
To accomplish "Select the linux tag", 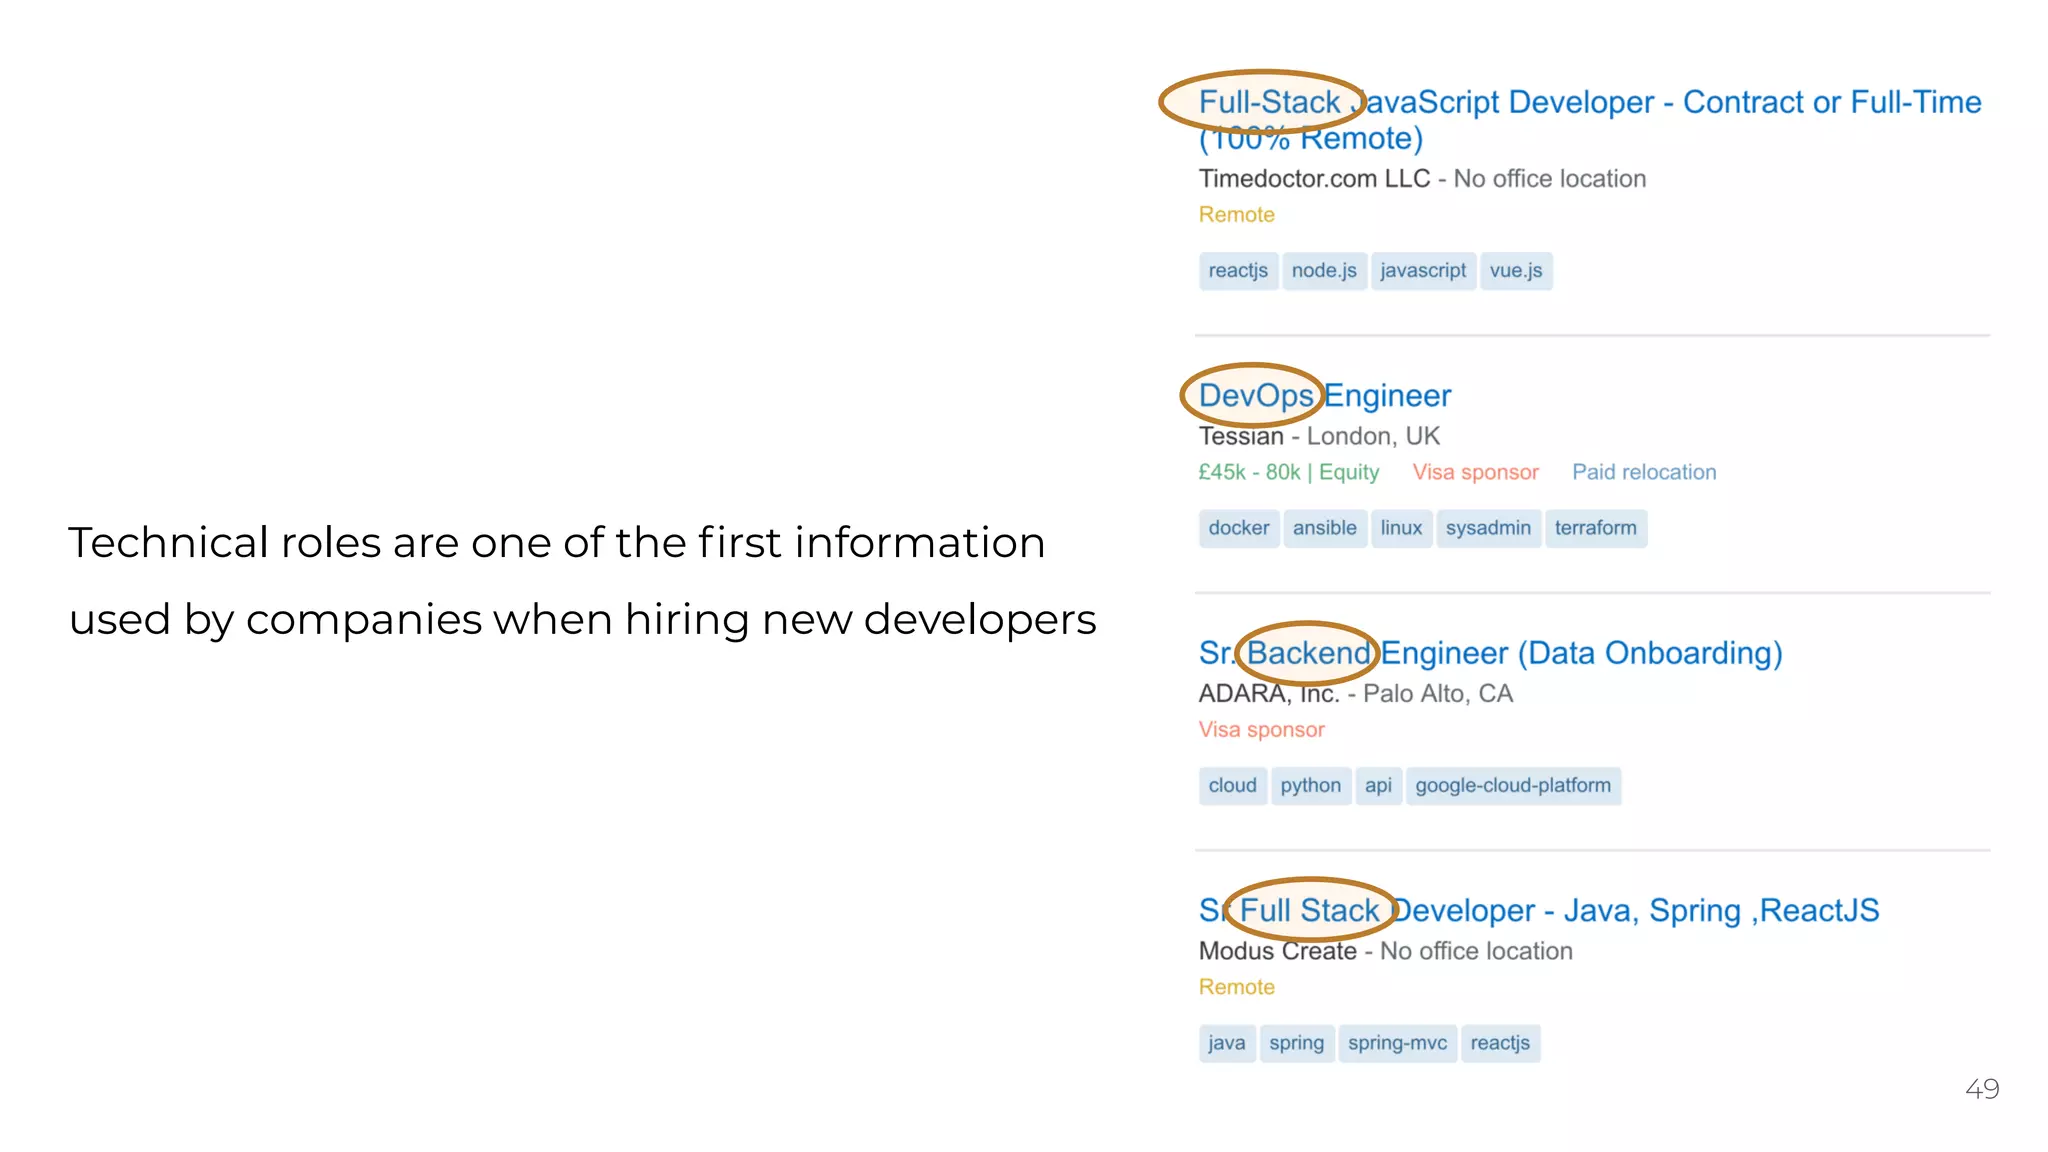I will click(x=1401, y=528).
